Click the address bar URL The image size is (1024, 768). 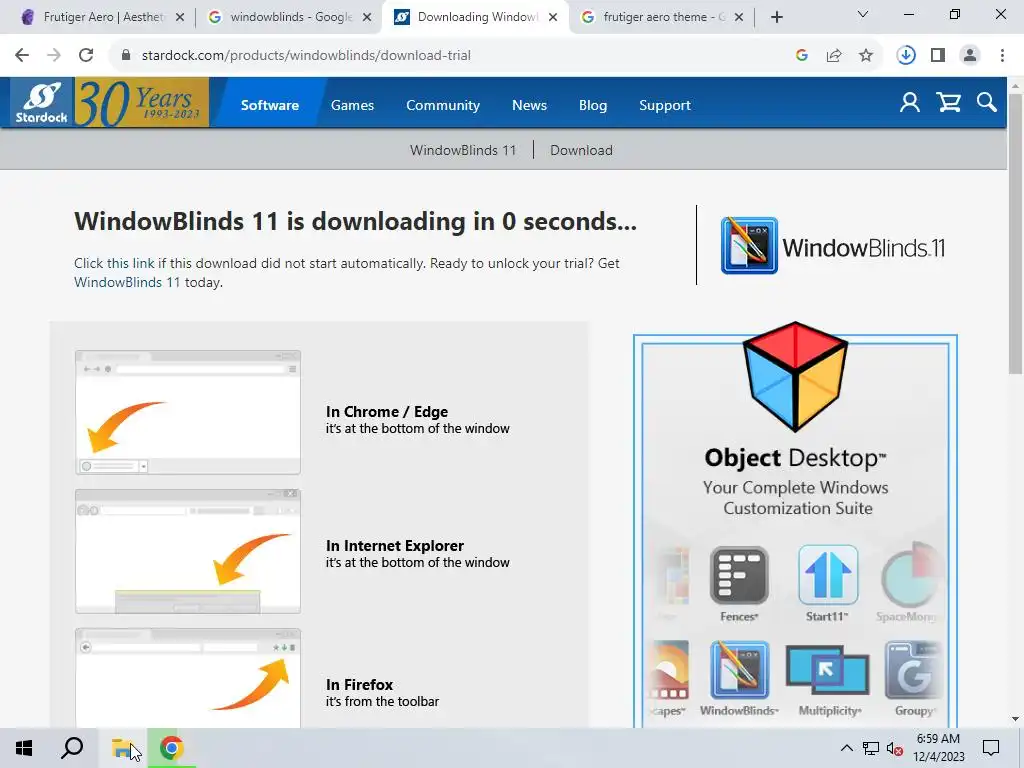(x=306, y=56)
